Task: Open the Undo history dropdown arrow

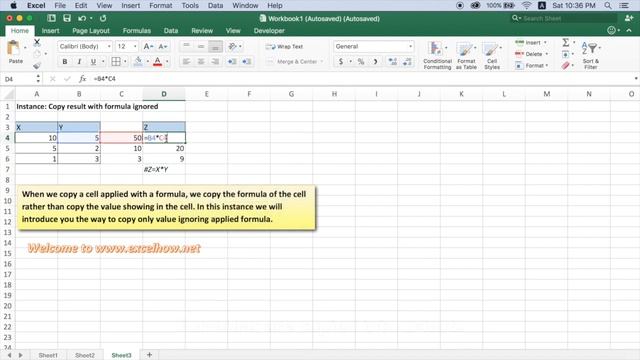Action: [x=91, y=18]
